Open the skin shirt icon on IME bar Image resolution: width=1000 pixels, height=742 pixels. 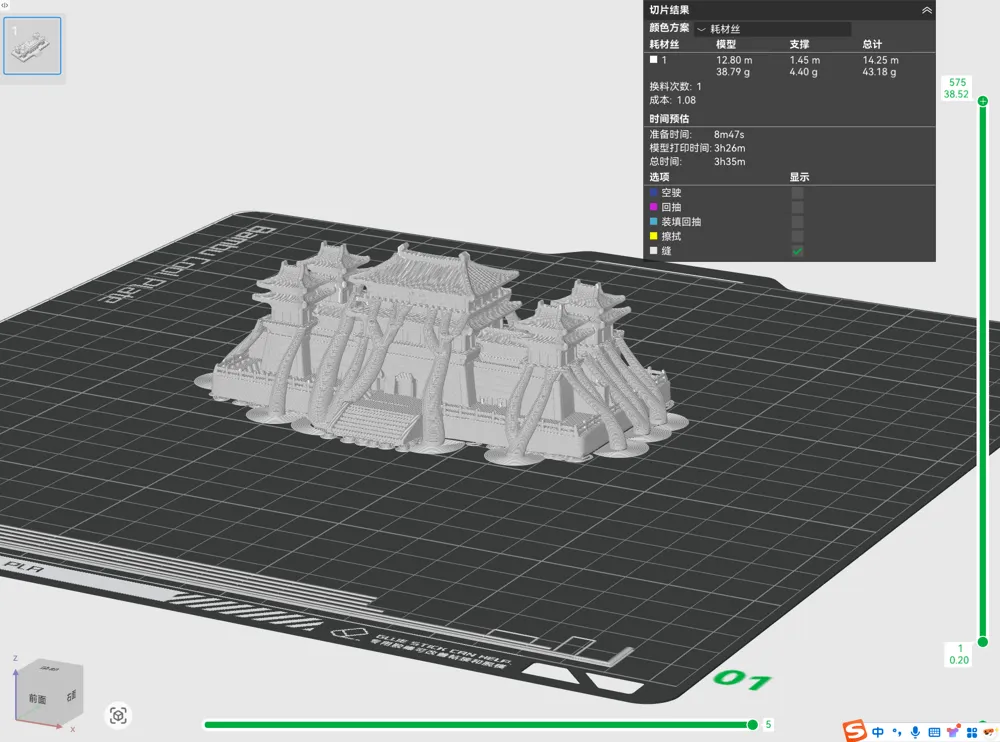[953, 732]
